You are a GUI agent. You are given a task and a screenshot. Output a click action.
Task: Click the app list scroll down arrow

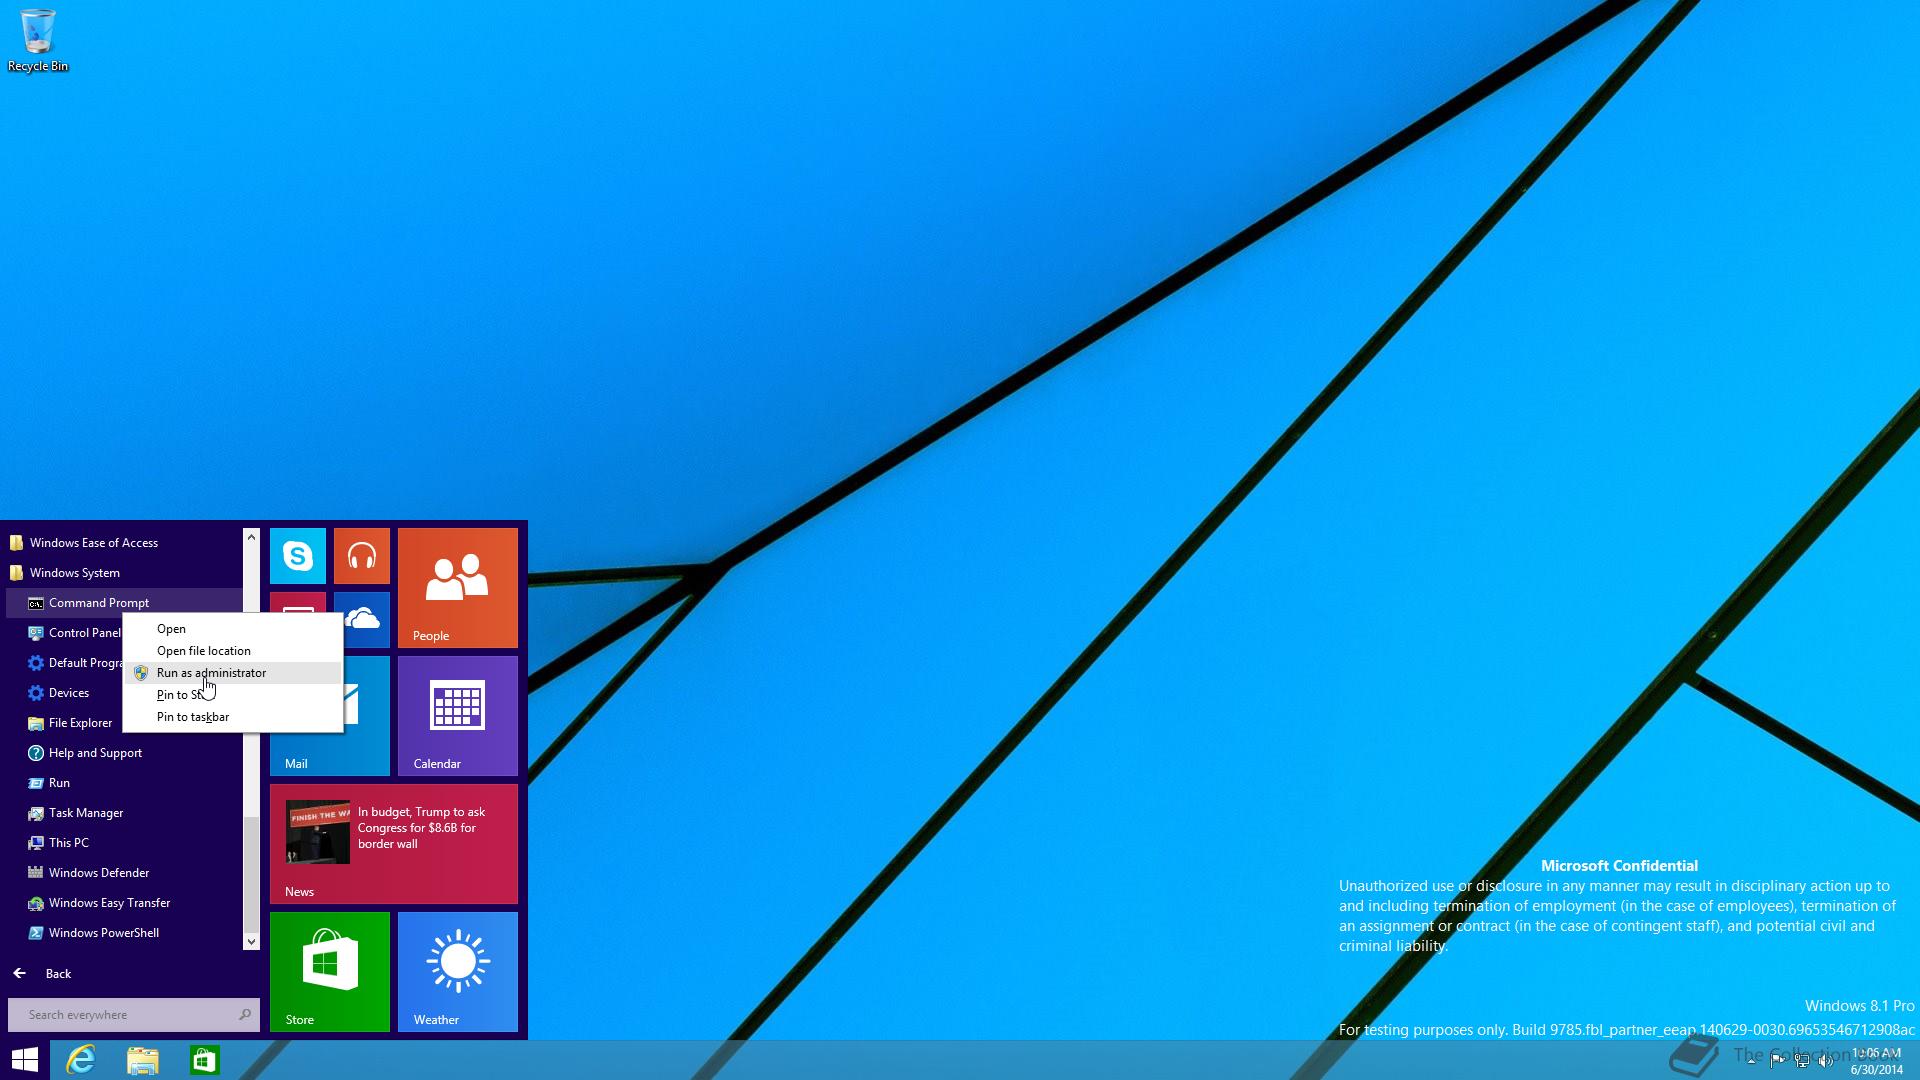251,941
